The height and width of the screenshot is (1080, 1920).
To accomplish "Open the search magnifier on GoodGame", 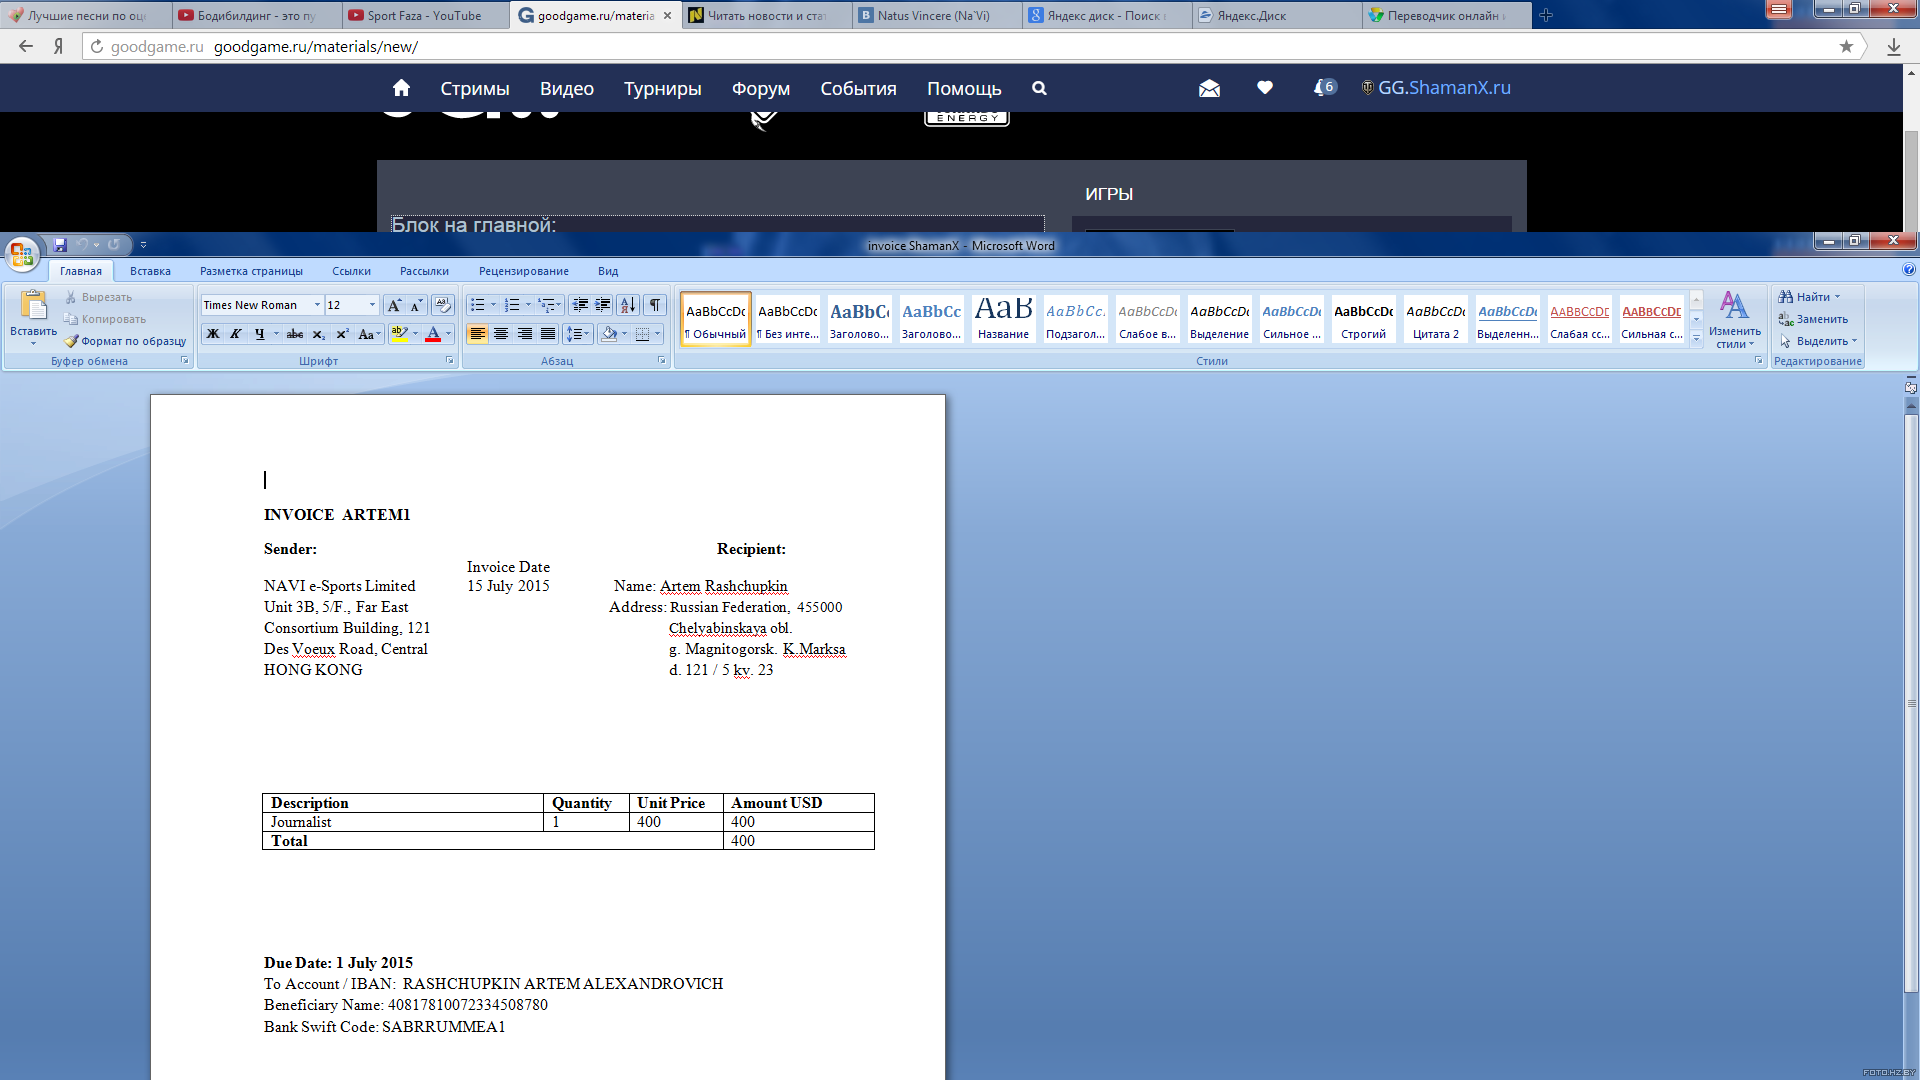I will tap(1039, 88).
